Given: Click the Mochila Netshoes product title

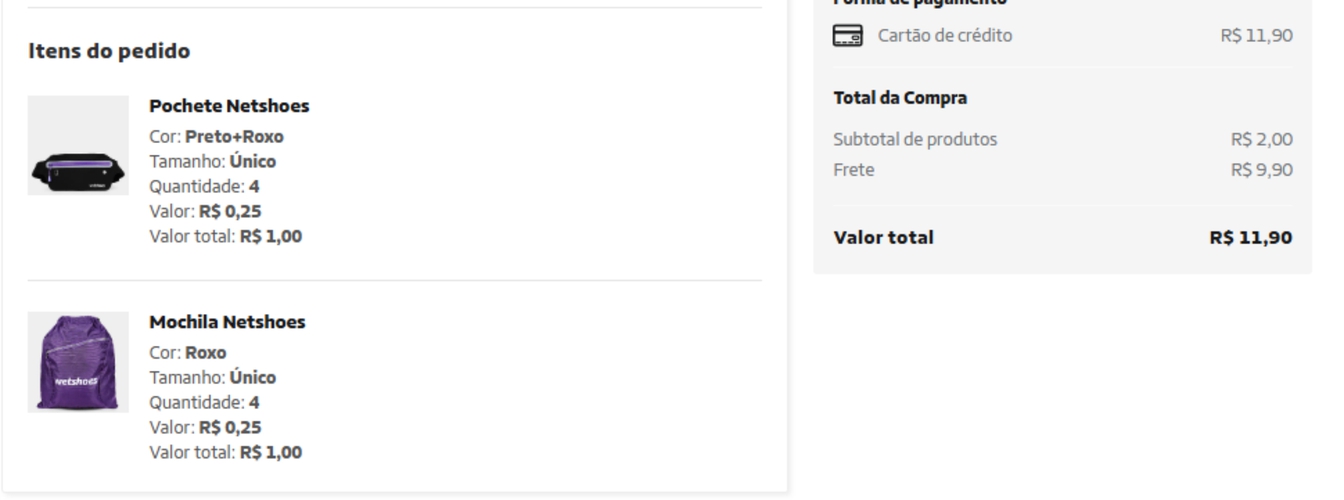Looking at the screenshot, I should click(x=227, y=322).
